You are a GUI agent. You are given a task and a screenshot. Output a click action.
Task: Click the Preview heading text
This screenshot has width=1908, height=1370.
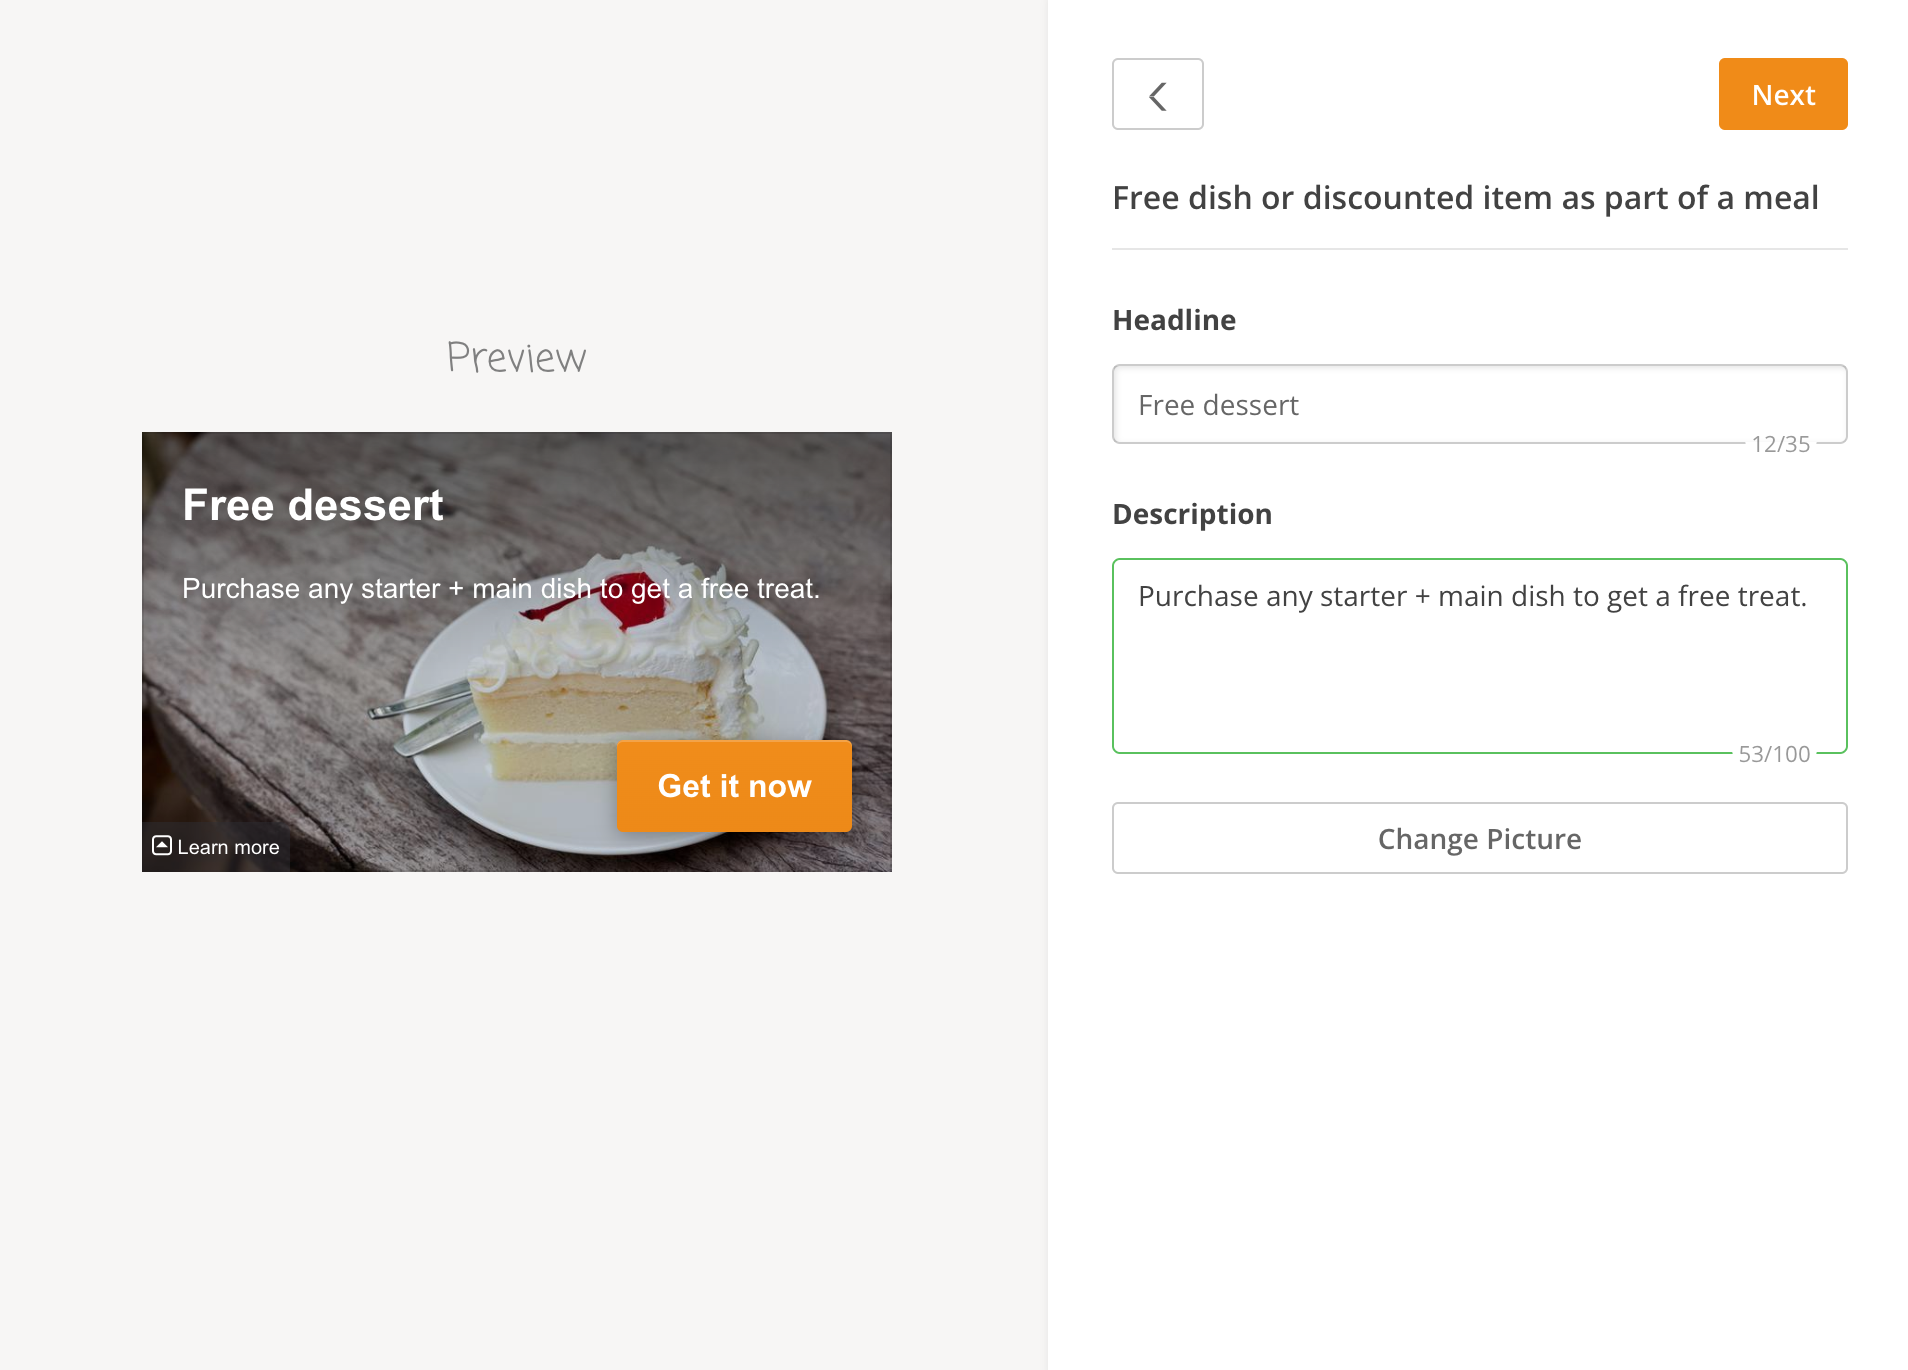click(x=516, y=357)
